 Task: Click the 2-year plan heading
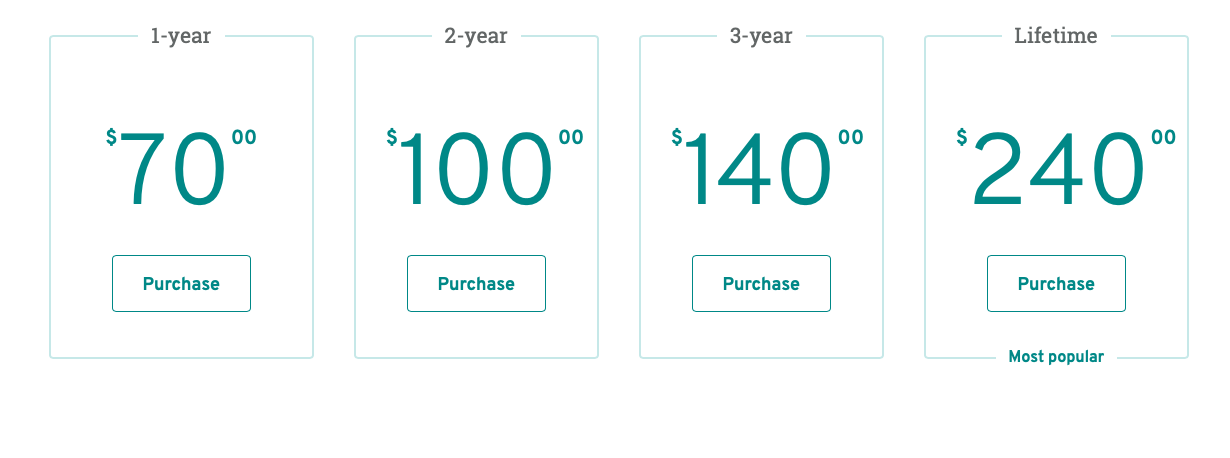point(476,36)
